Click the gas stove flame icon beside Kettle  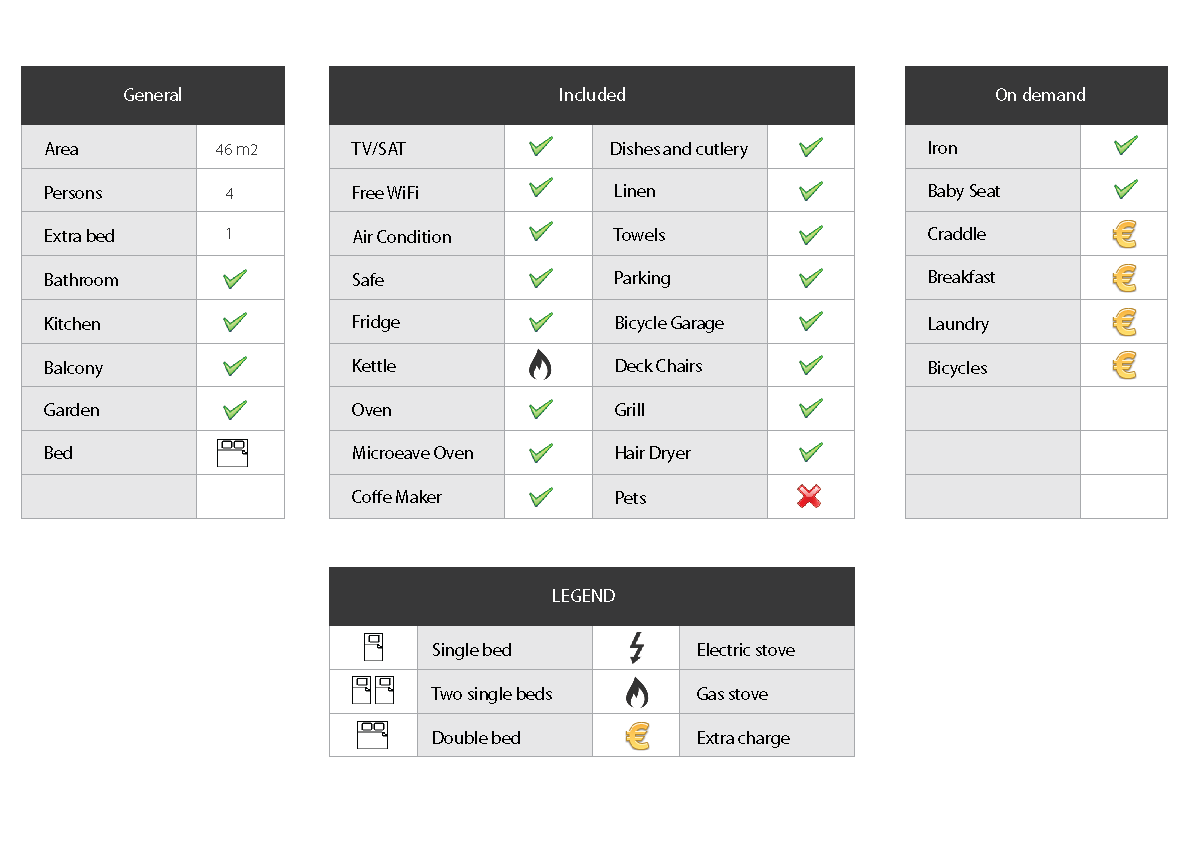point(540,365)
